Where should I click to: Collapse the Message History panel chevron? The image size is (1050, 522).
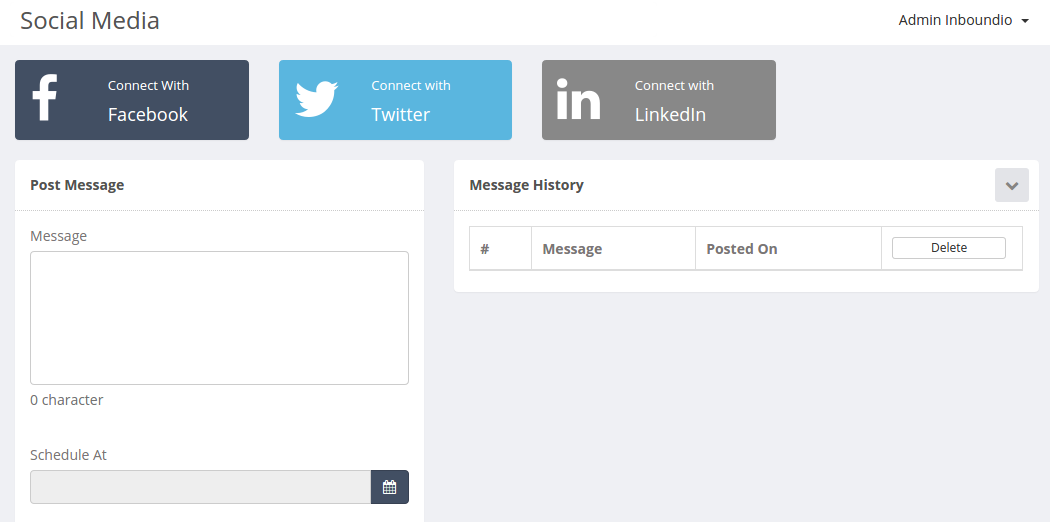pos(1012,185)
